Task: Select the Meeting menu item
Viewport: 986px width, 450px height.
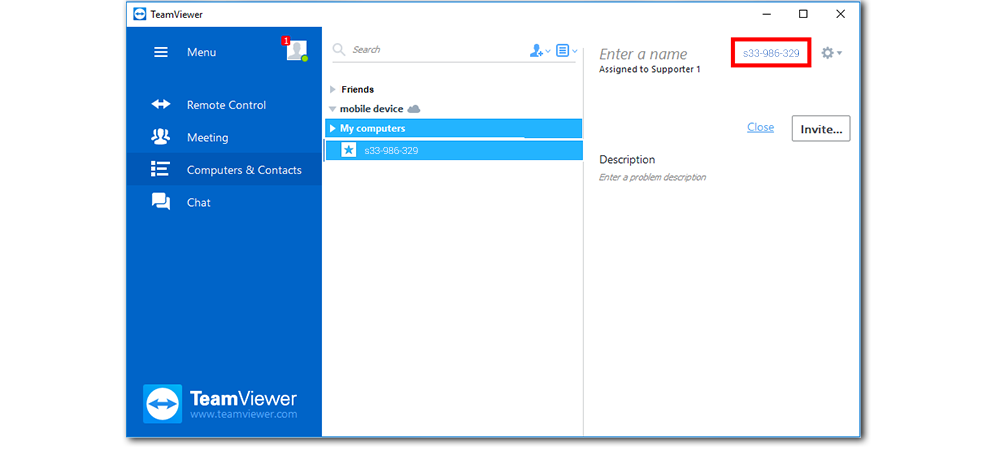Action: (224, 137)
